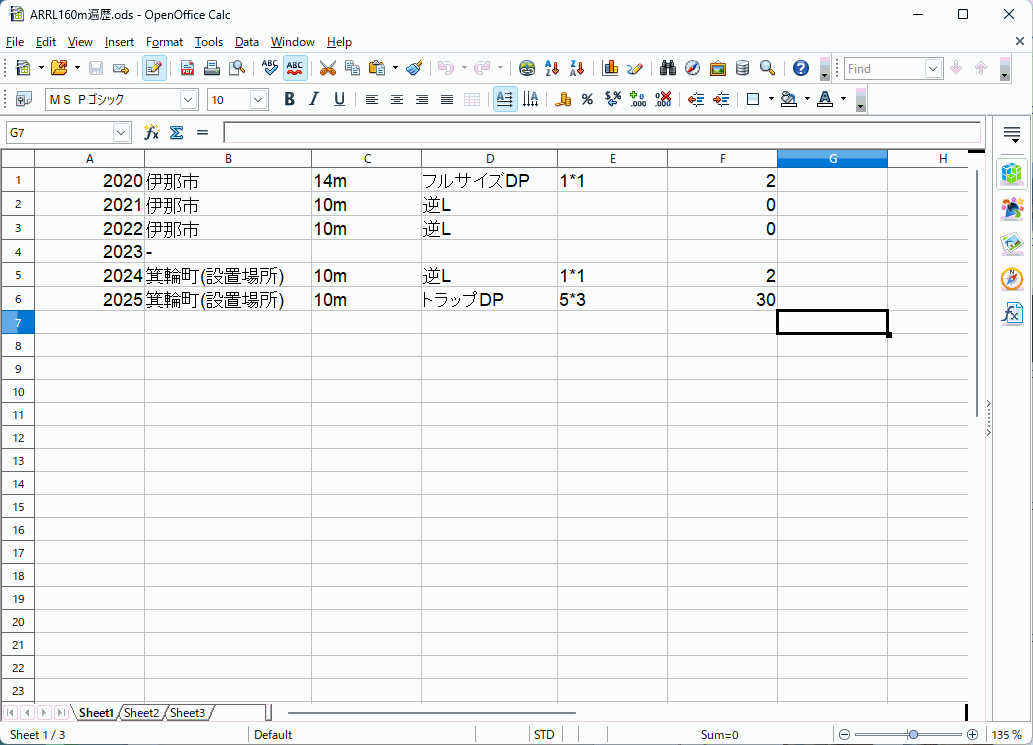Toggle Edit File mode button

point(153,68)
